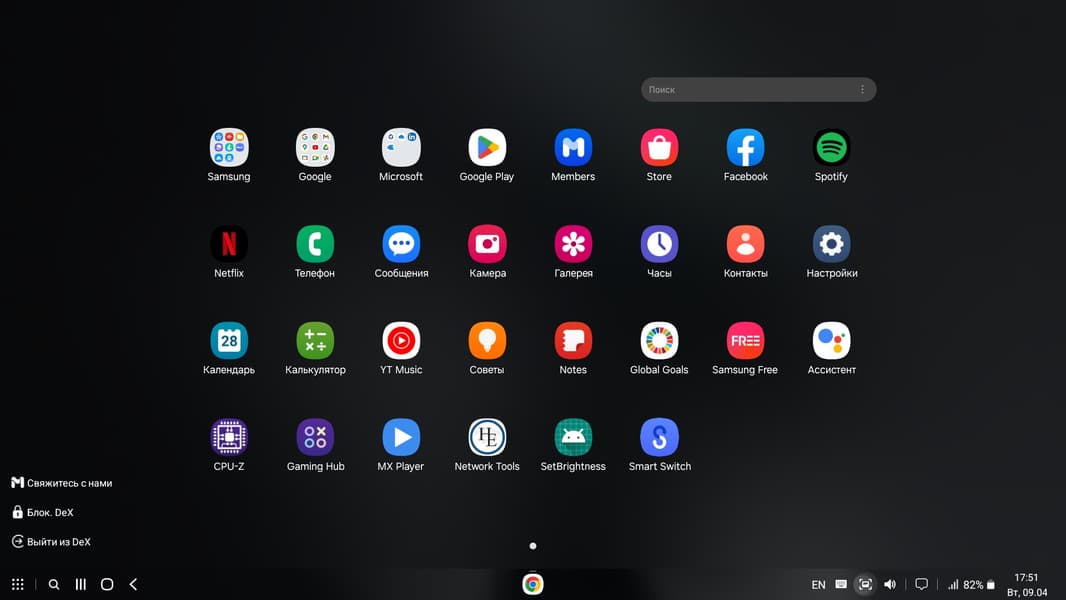Open the apps grid in the taskbar
This screenshot has height=600, width=1066.
click(x=18, y=584)
